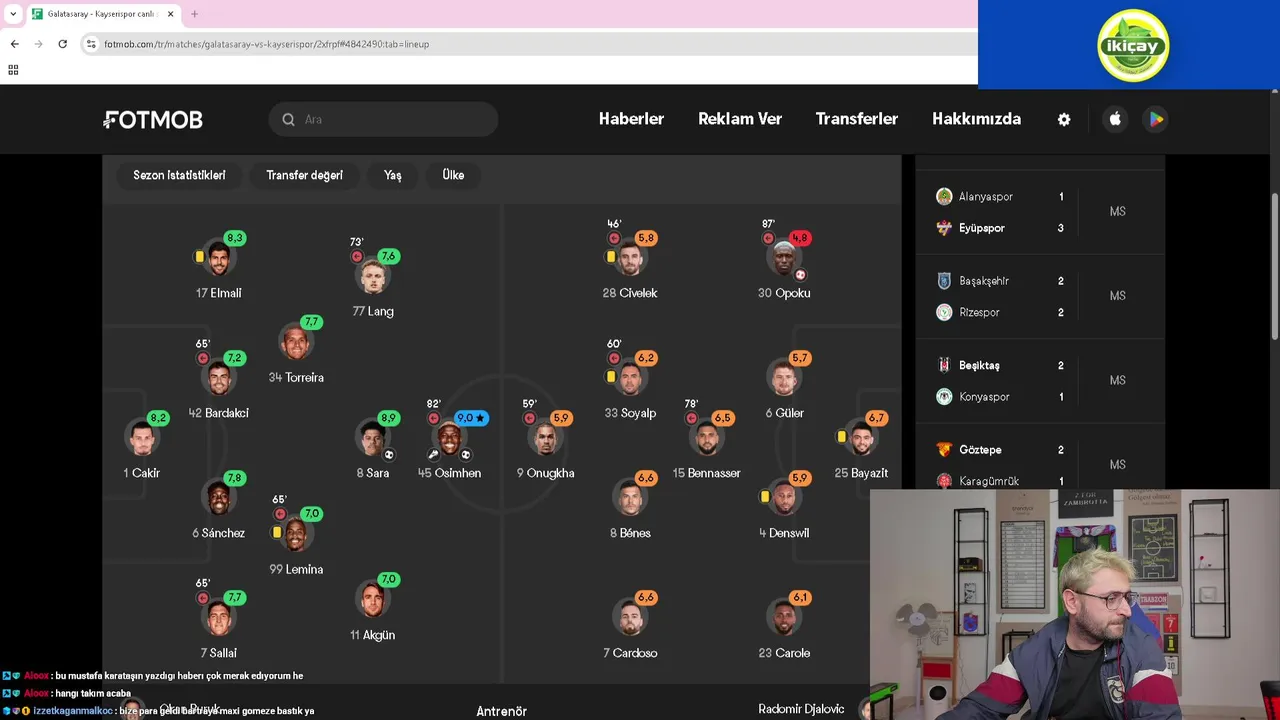Viewport: 1280px width, 720px height.
Task: Switch to Yaş filter
Action: click(393, 175)
